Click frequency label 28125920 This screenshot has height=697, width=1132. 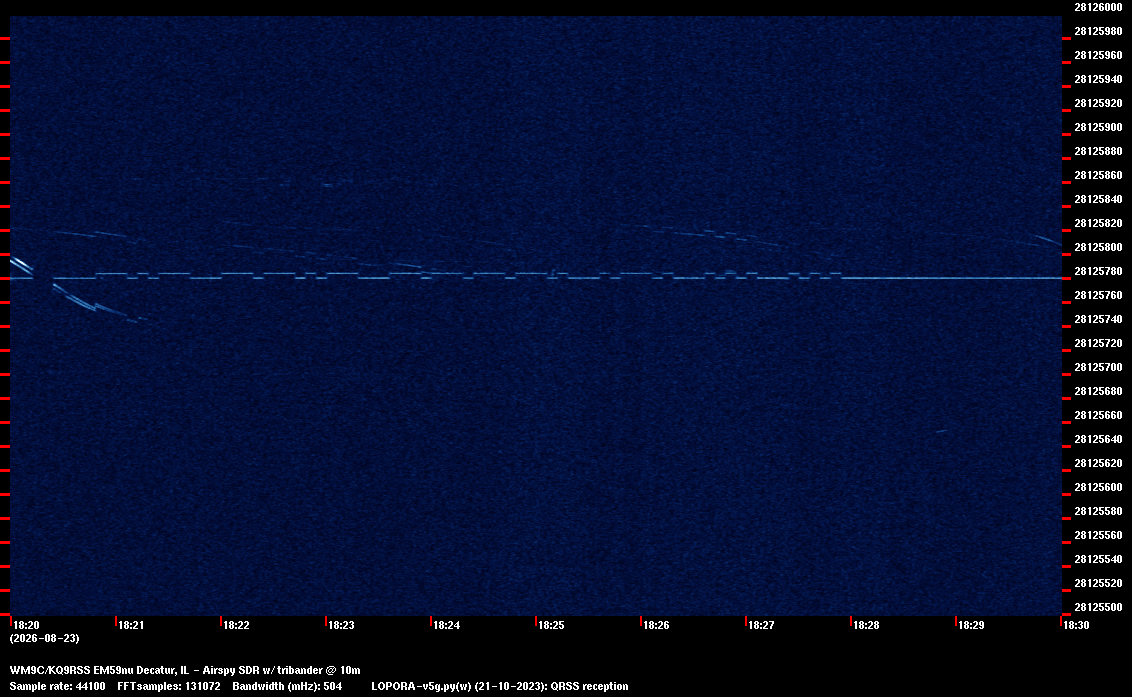1098,103
